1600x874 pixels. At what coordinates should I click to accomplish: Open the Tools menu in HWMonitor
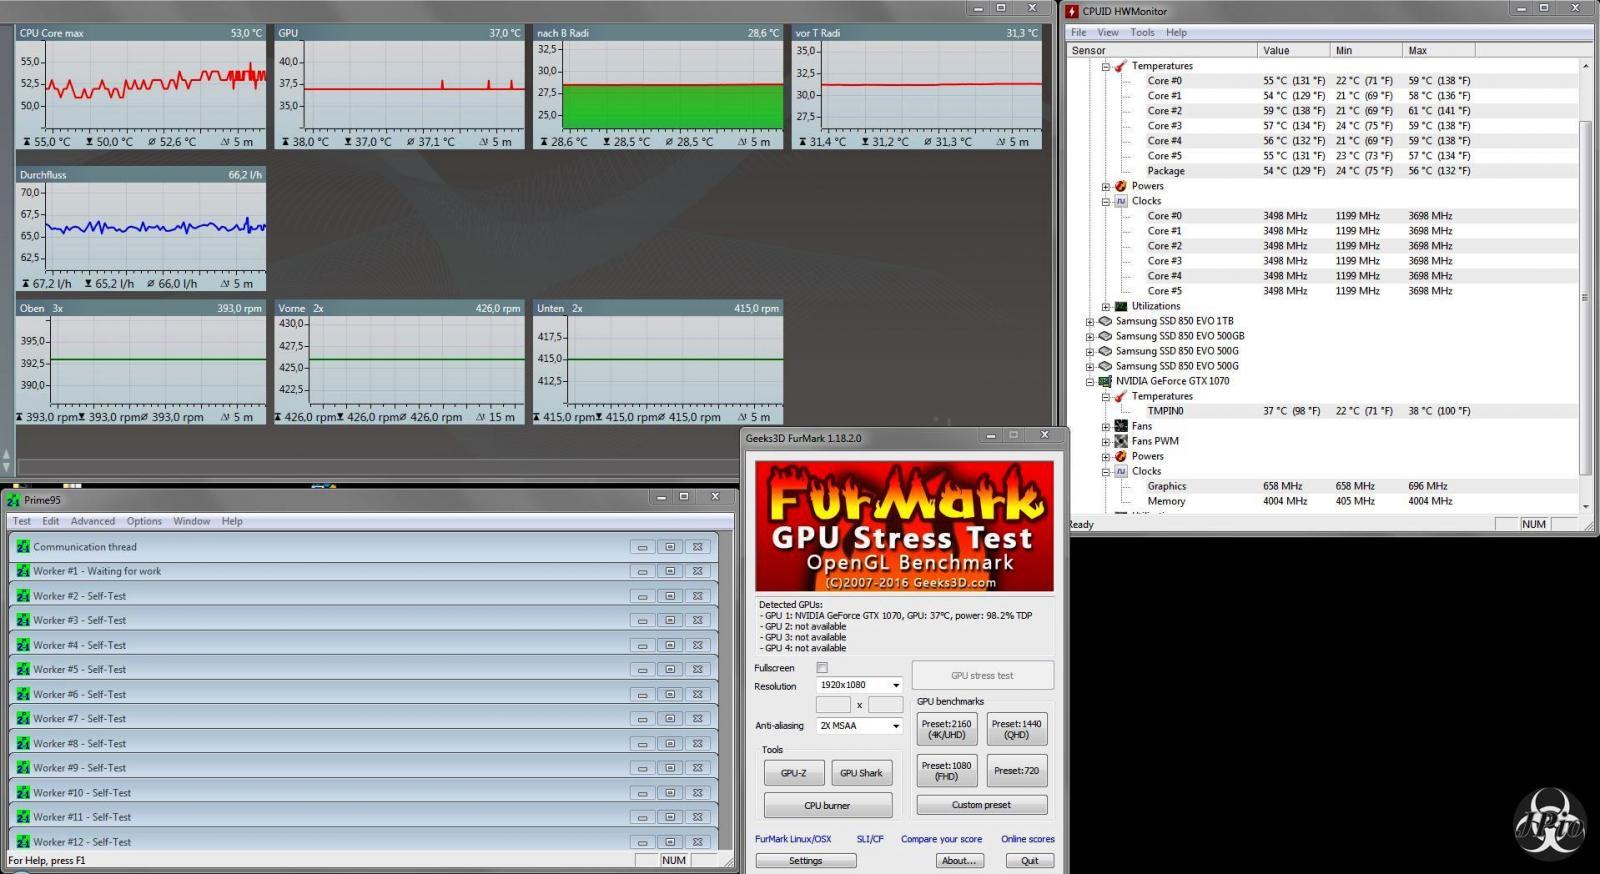(1142, 32)
